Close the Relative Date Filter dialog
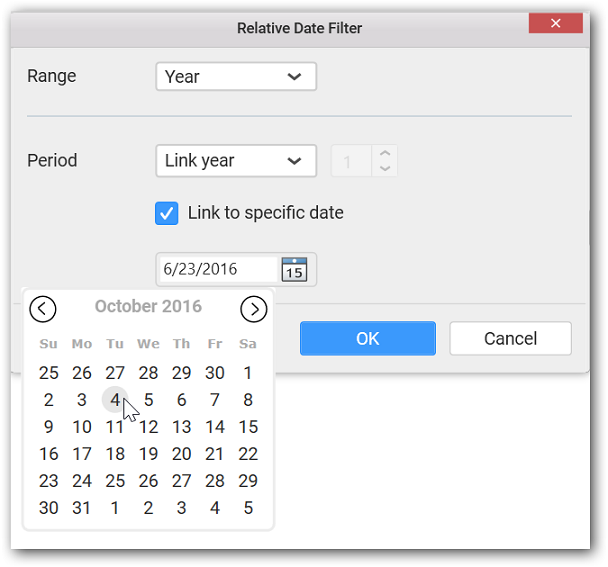The width and height of the screenshot is (608, 567). coord(556,23)
